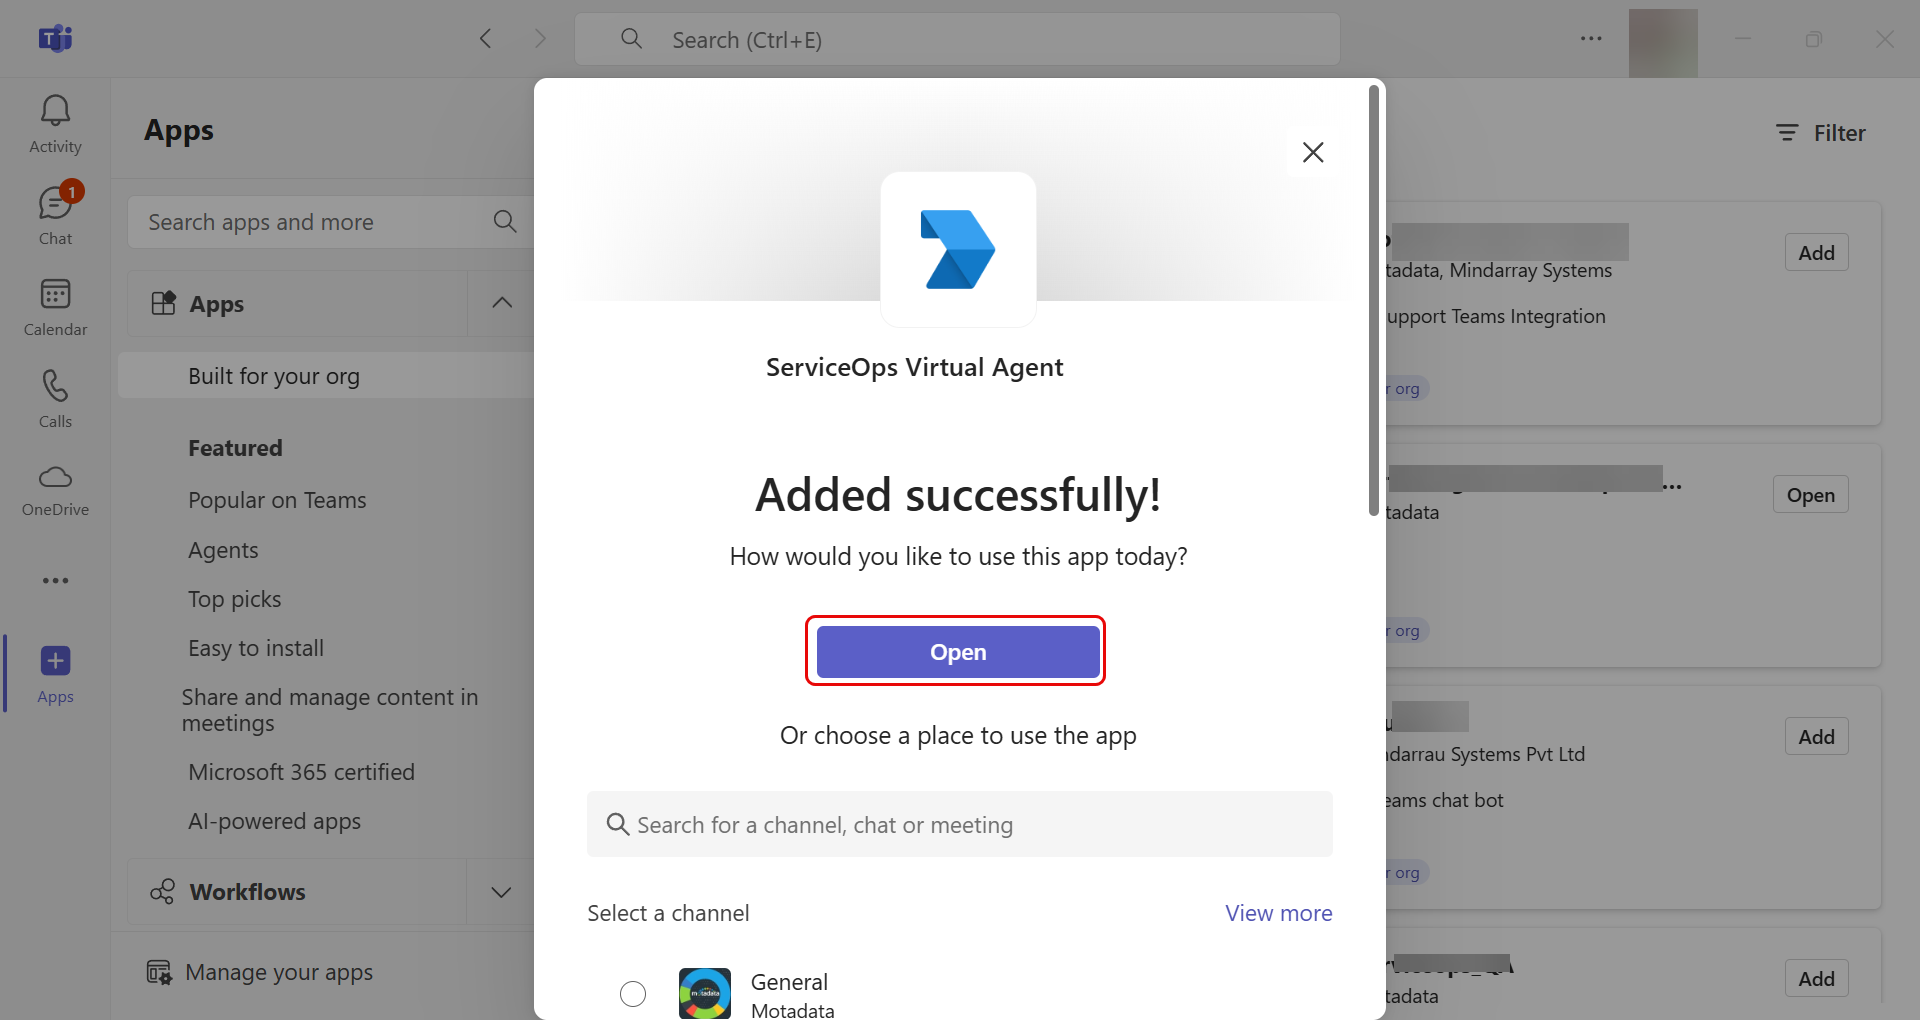The width and height of the screenshot is (1920, 1020).
Task: Click the View more link
Action: click(1278, 913)
